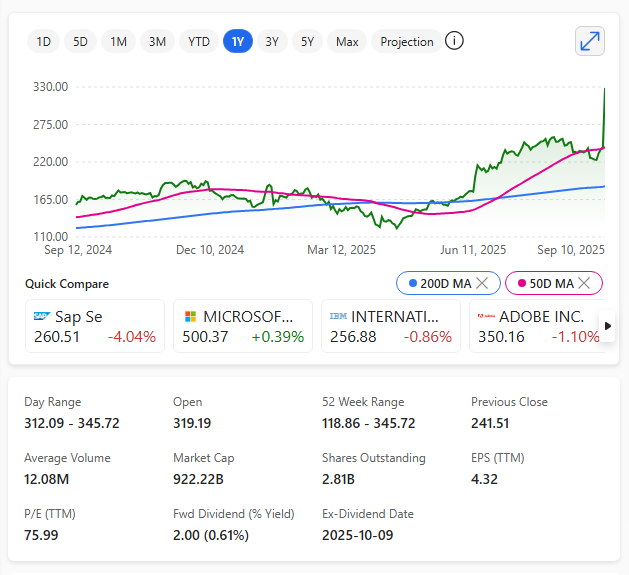Click the Adobe logo icon
This screenshot has width=629, height=575.
pyautogui.click(x=486, y=316)
